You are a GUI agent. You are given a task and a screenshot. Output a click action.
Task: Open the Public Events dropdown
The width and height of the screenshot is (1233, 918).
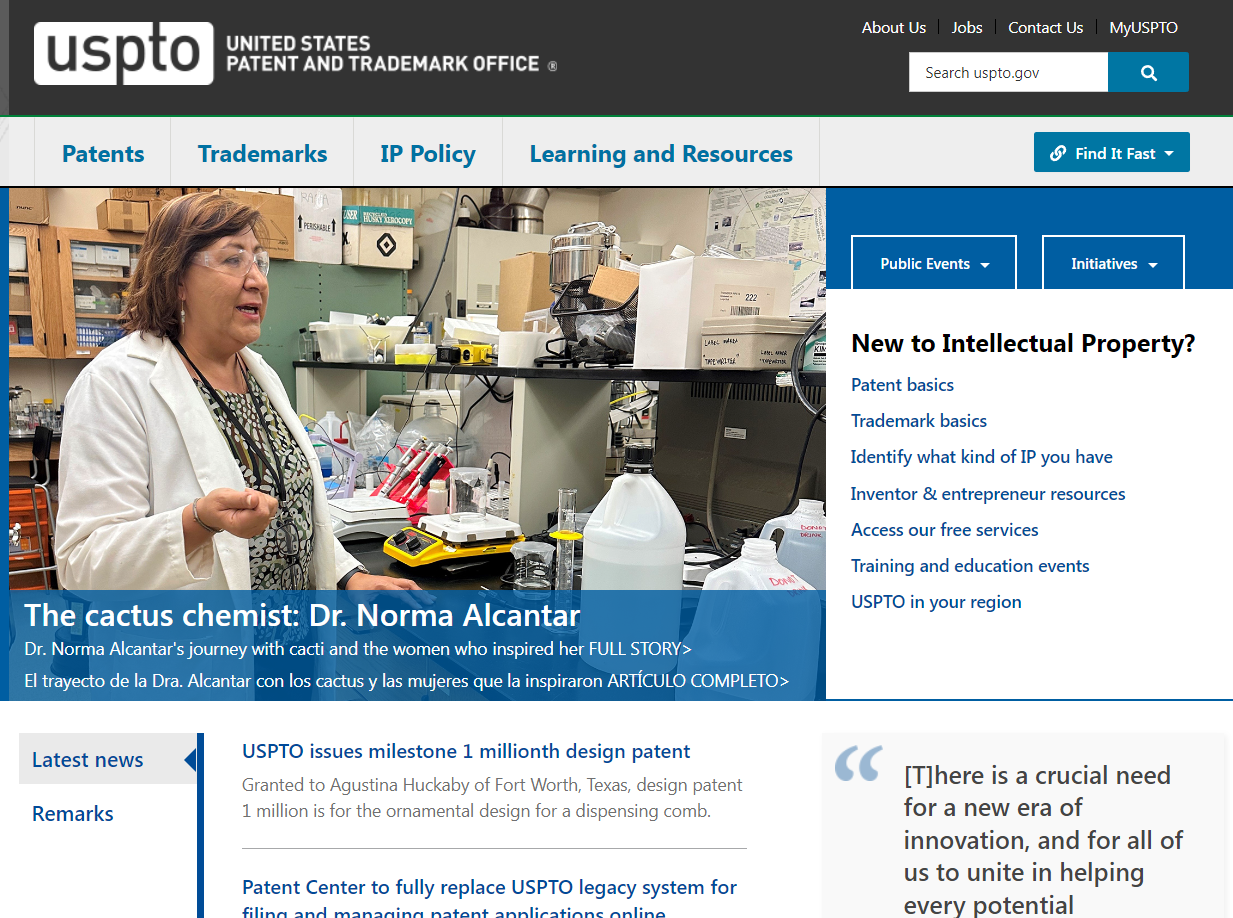(933, 264)
